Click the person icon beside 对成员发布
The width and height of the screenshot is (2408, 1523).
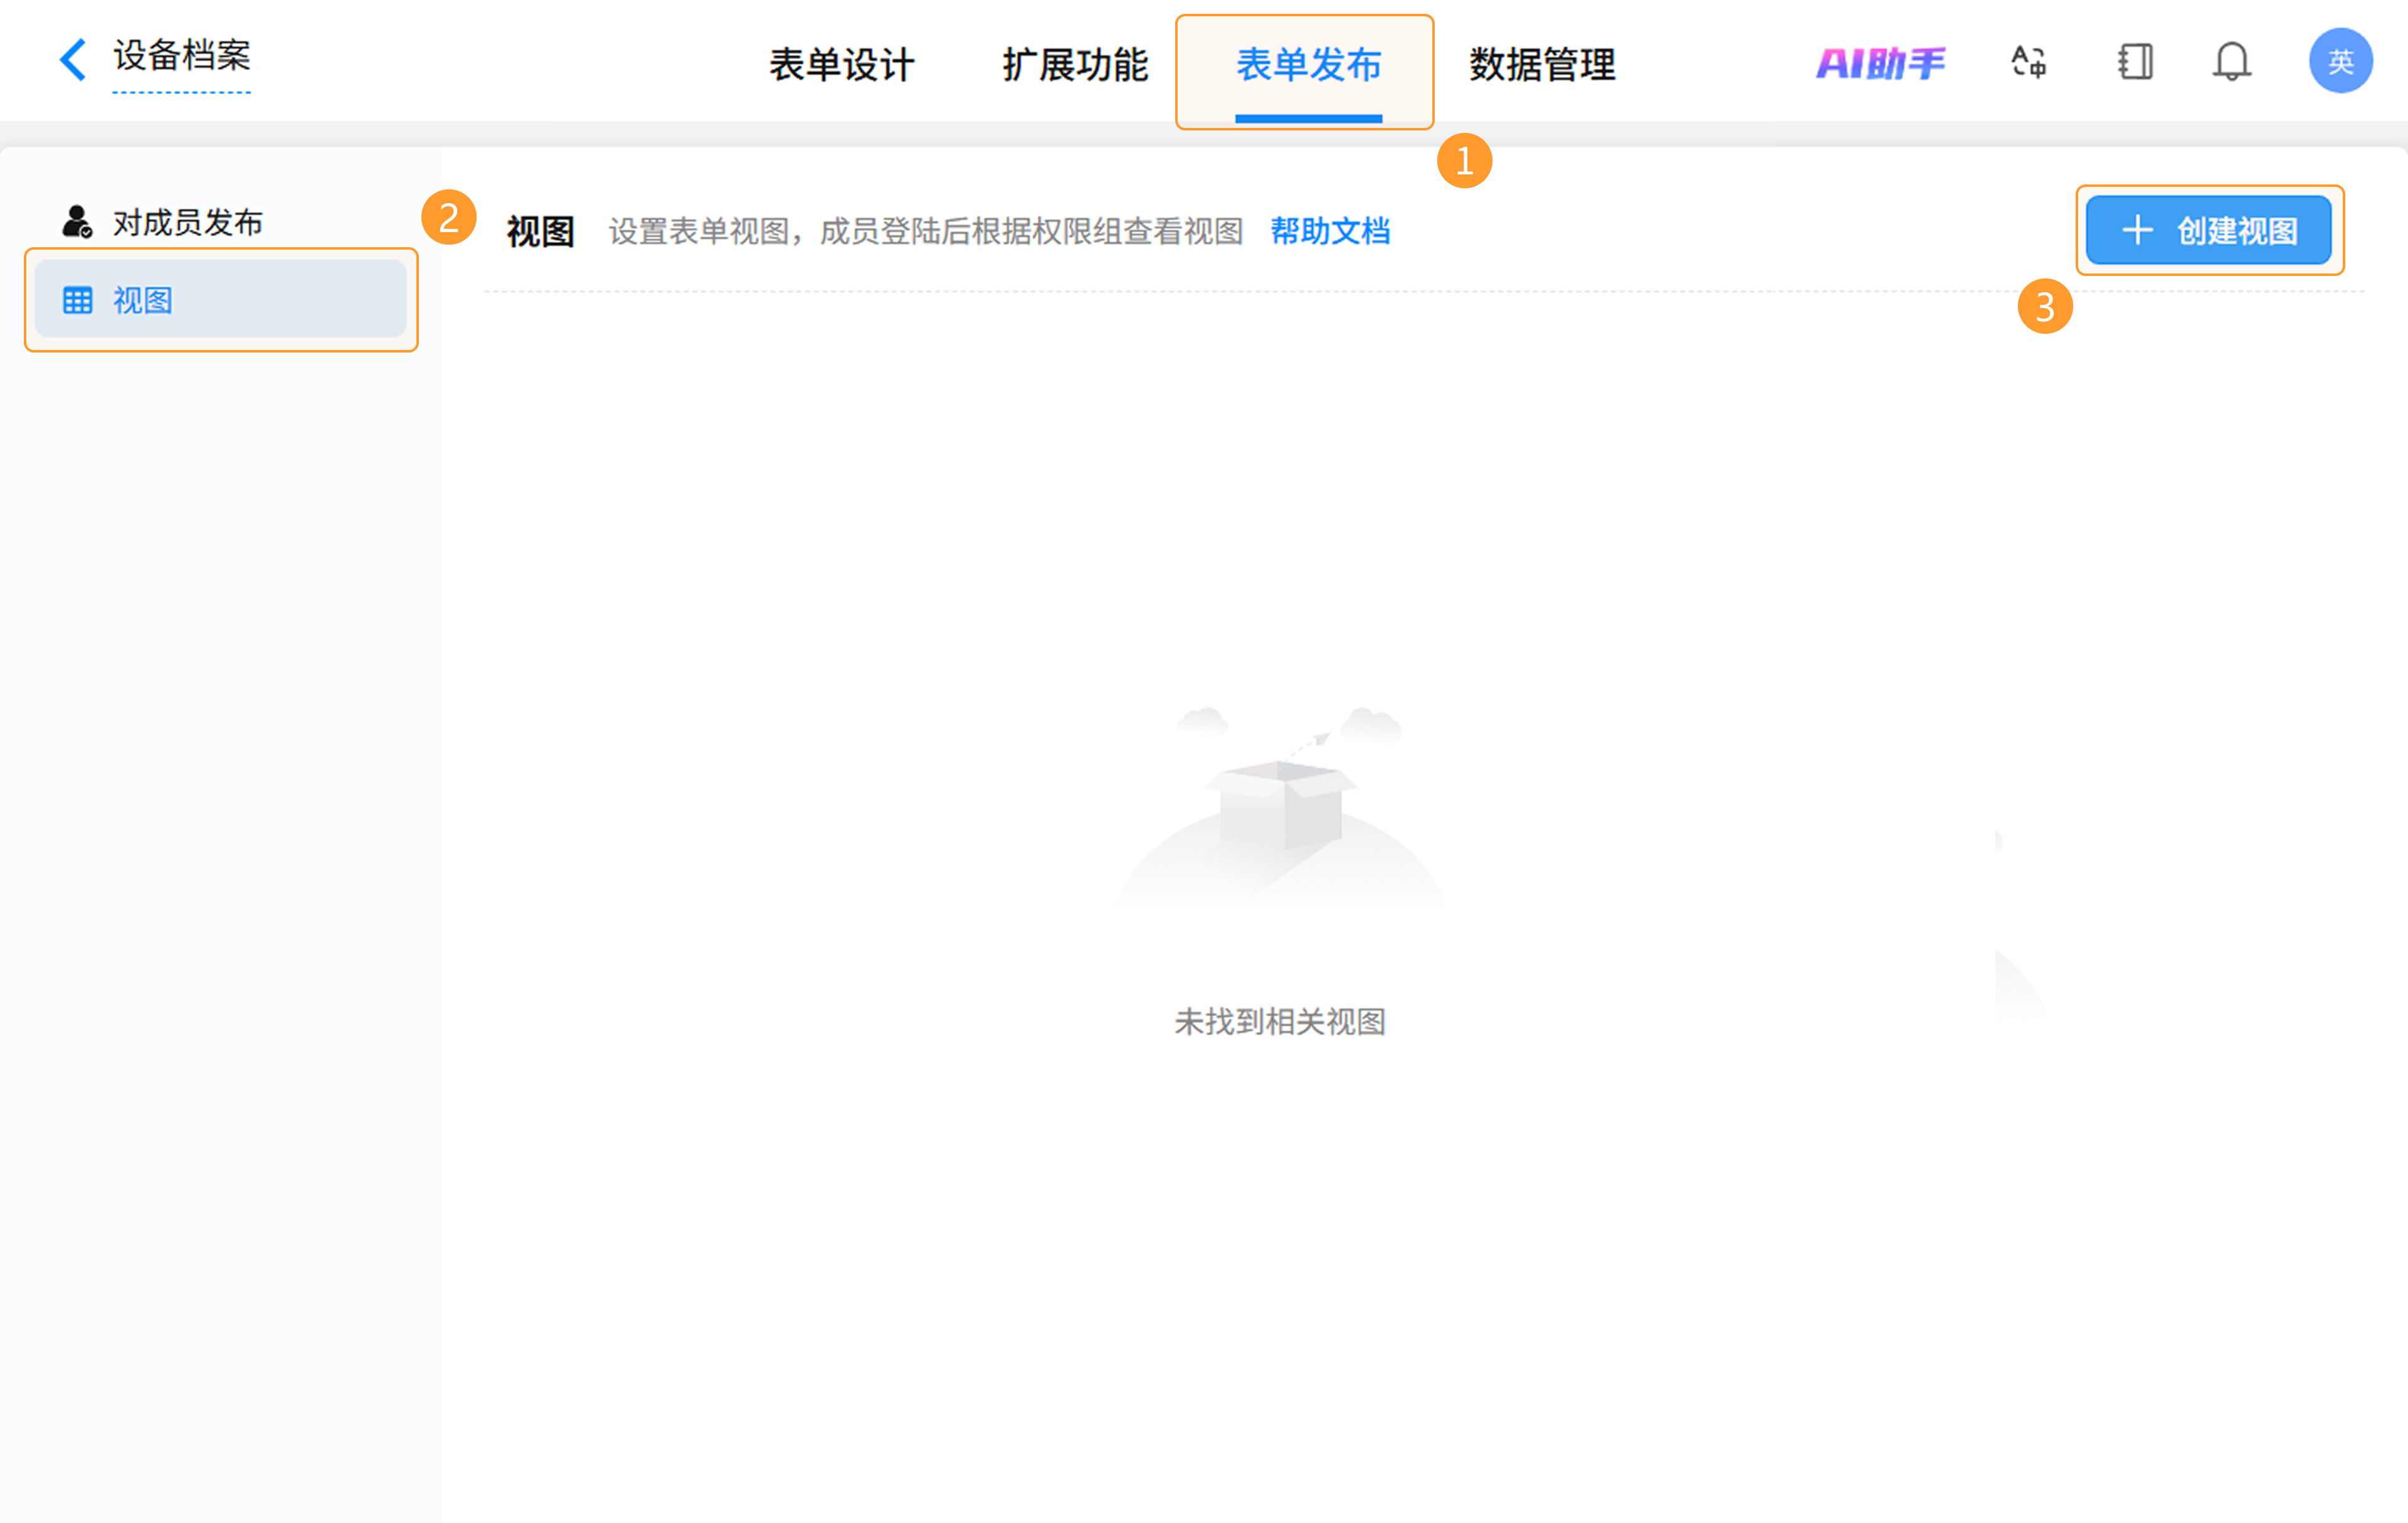pos(77,222)
